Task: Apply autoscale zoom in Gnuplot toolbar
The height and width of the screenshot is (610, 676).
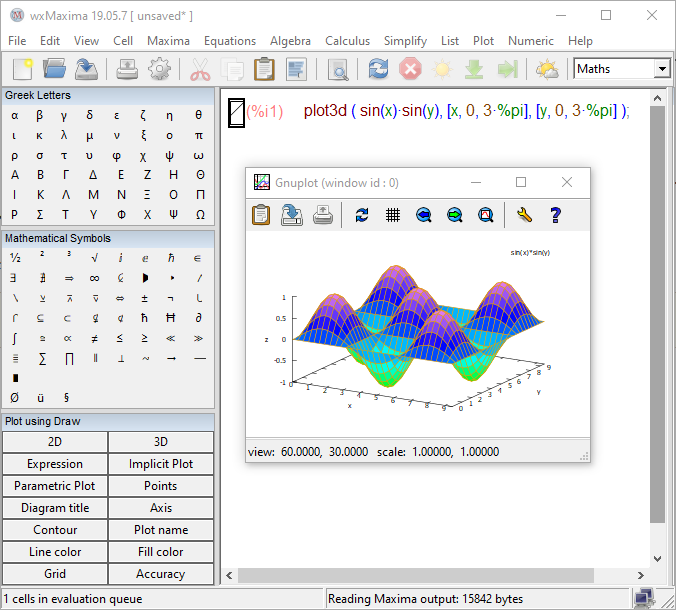Action: 485,215
